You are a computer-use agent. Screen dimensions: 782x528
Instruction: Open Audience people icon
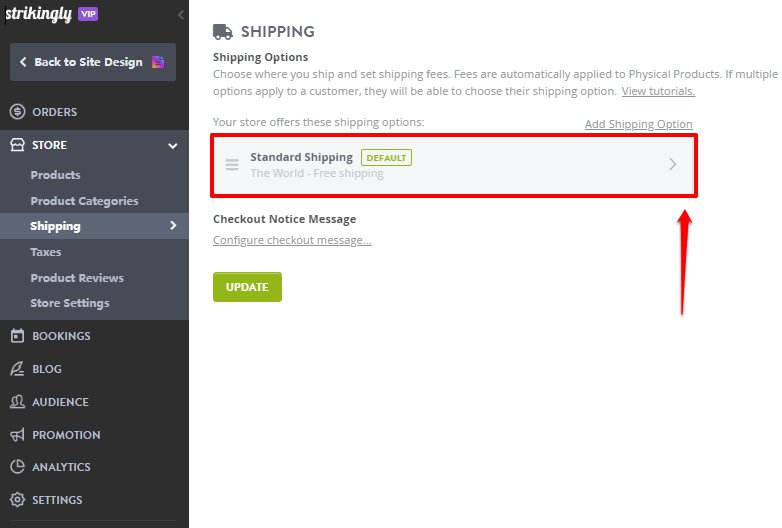[17, 402]
